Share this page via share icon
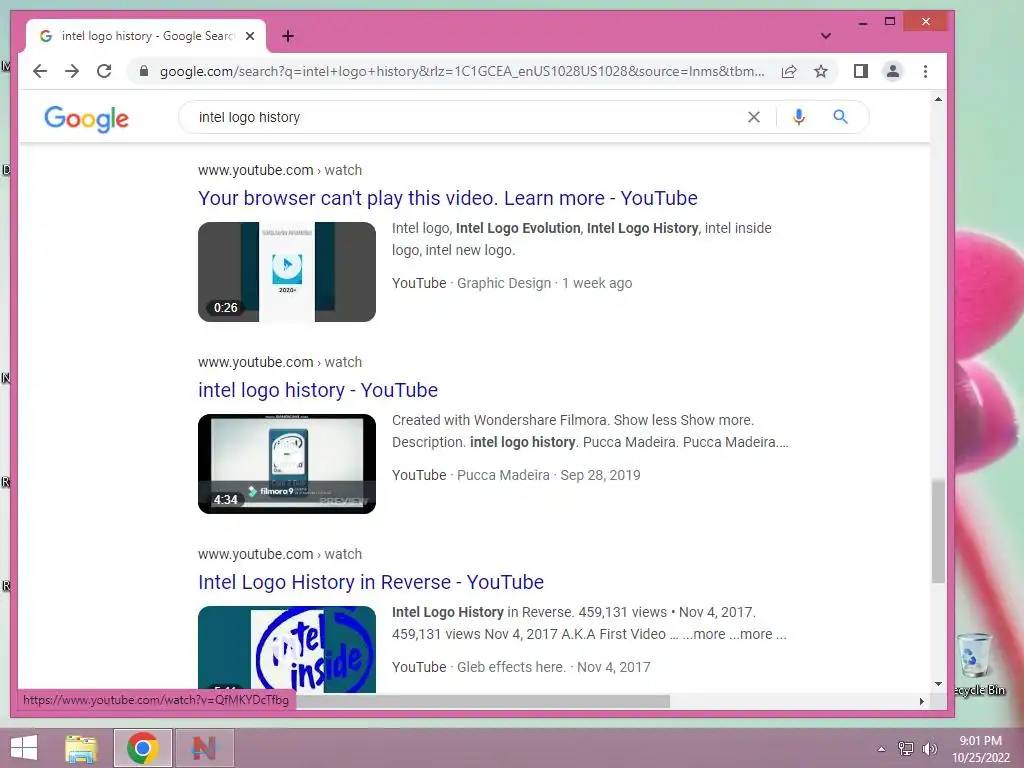The width and height of the screenshot is (1024, 768). pyautogui.click(x=789, y=71)
